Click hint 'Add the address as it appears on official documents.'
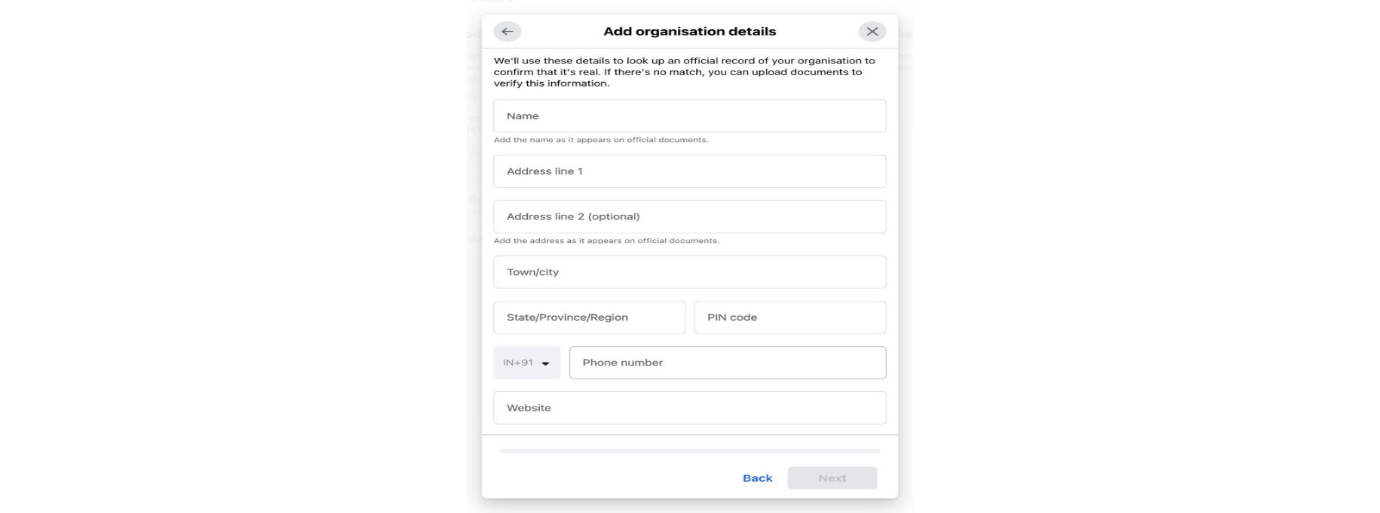This screenshot has width=1380, height=513. click(x=606, y=241)
